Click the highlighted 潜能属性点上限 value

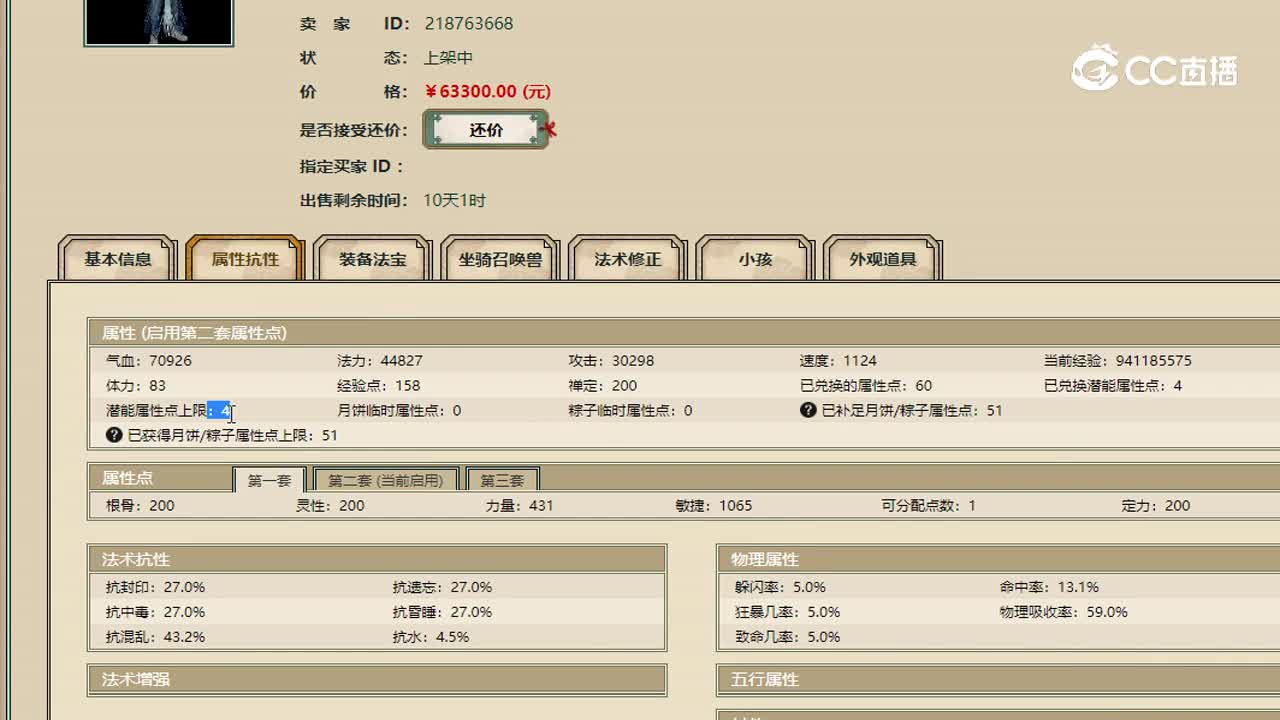point(220,410)
